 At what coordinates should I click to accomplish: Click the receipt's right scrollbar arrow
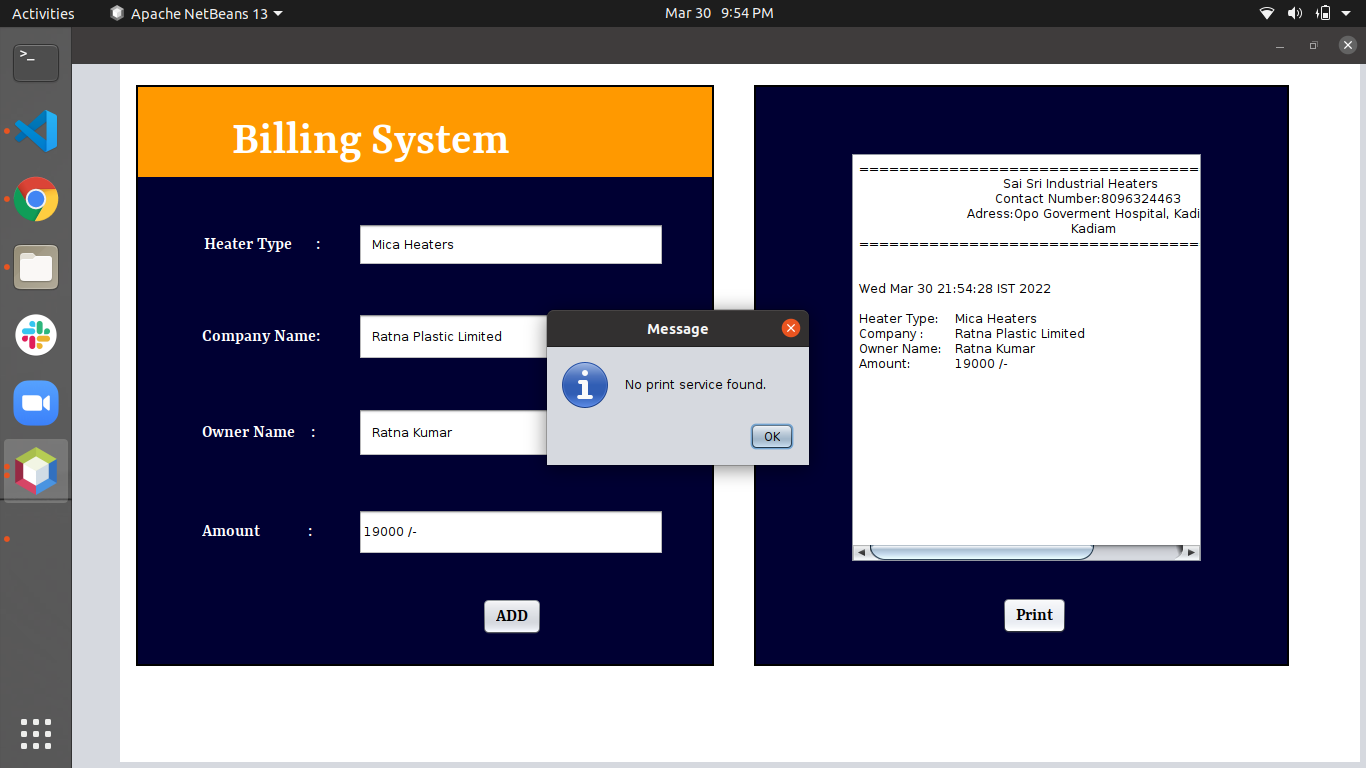coord(1190,551)
